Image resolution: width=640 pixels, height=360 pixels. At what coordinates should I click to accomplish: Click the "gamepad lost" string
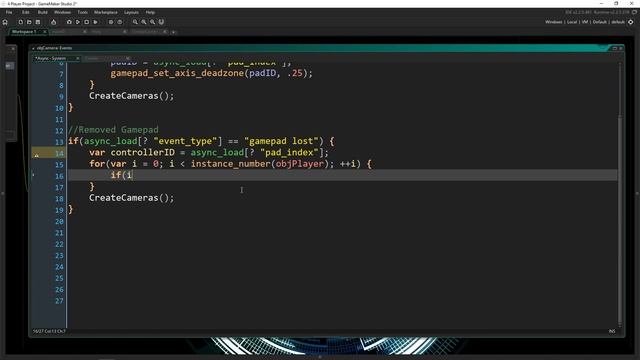click(x=281, y=141)
